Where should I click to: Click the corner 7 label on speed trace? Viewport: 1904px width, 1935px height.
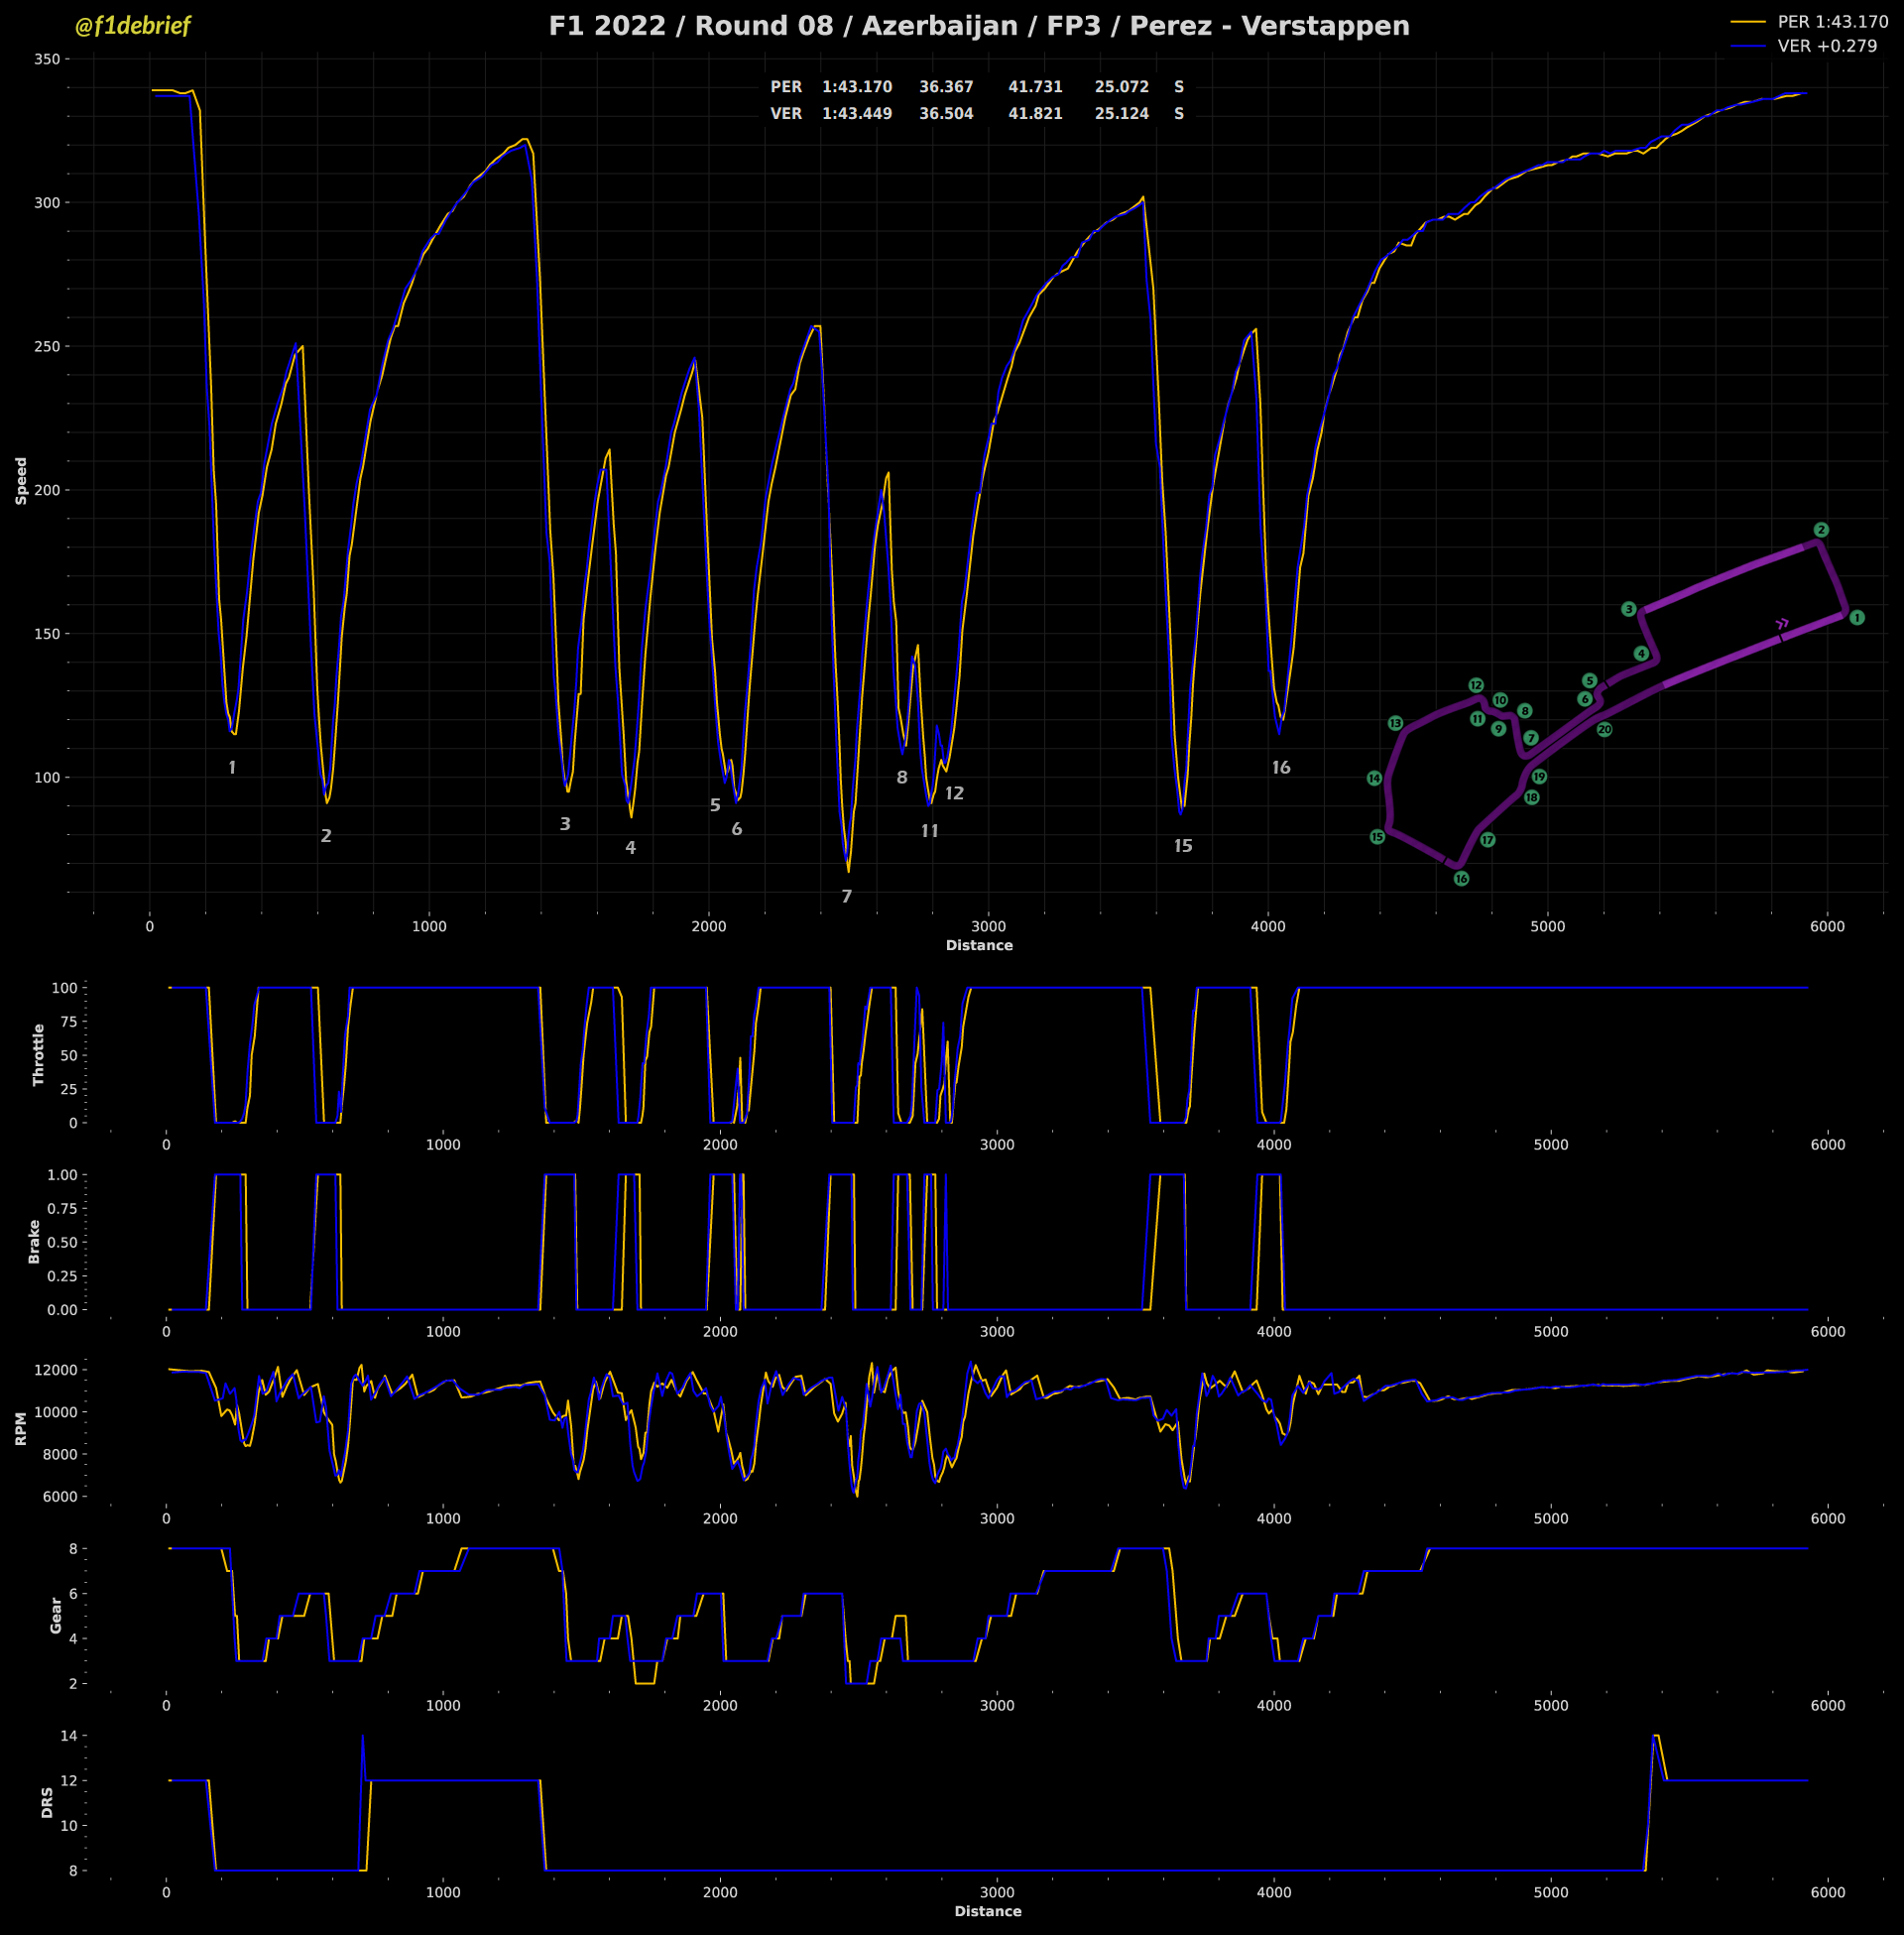847,897
